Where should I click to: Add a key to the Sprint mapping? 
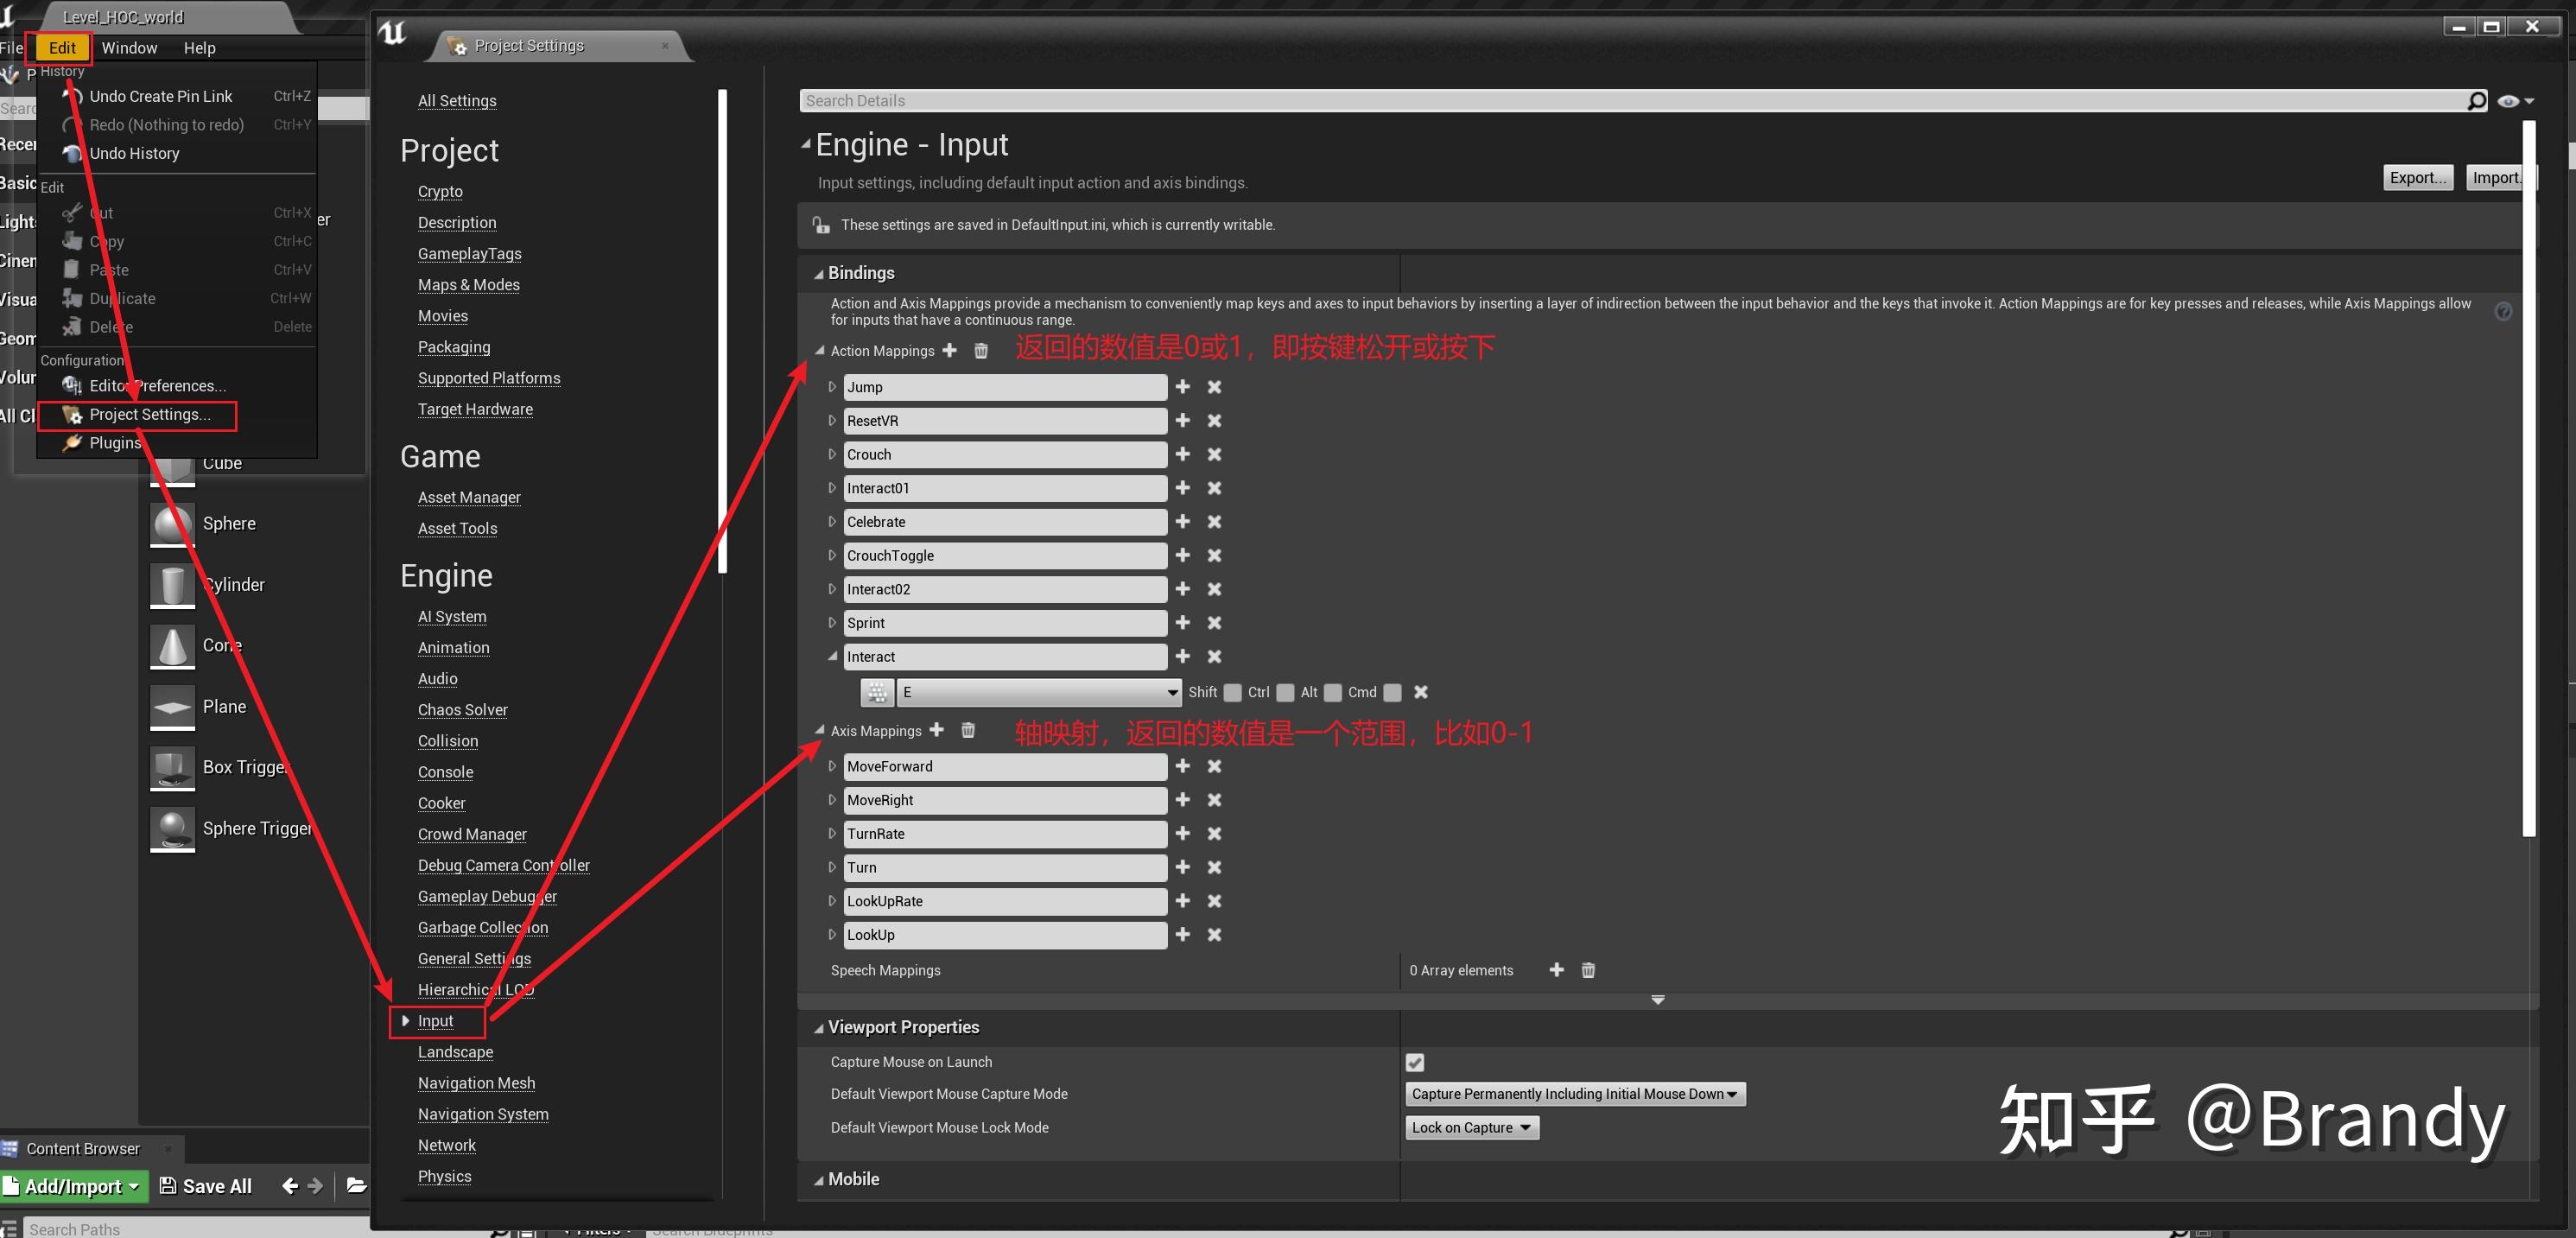click(1182, 623)
